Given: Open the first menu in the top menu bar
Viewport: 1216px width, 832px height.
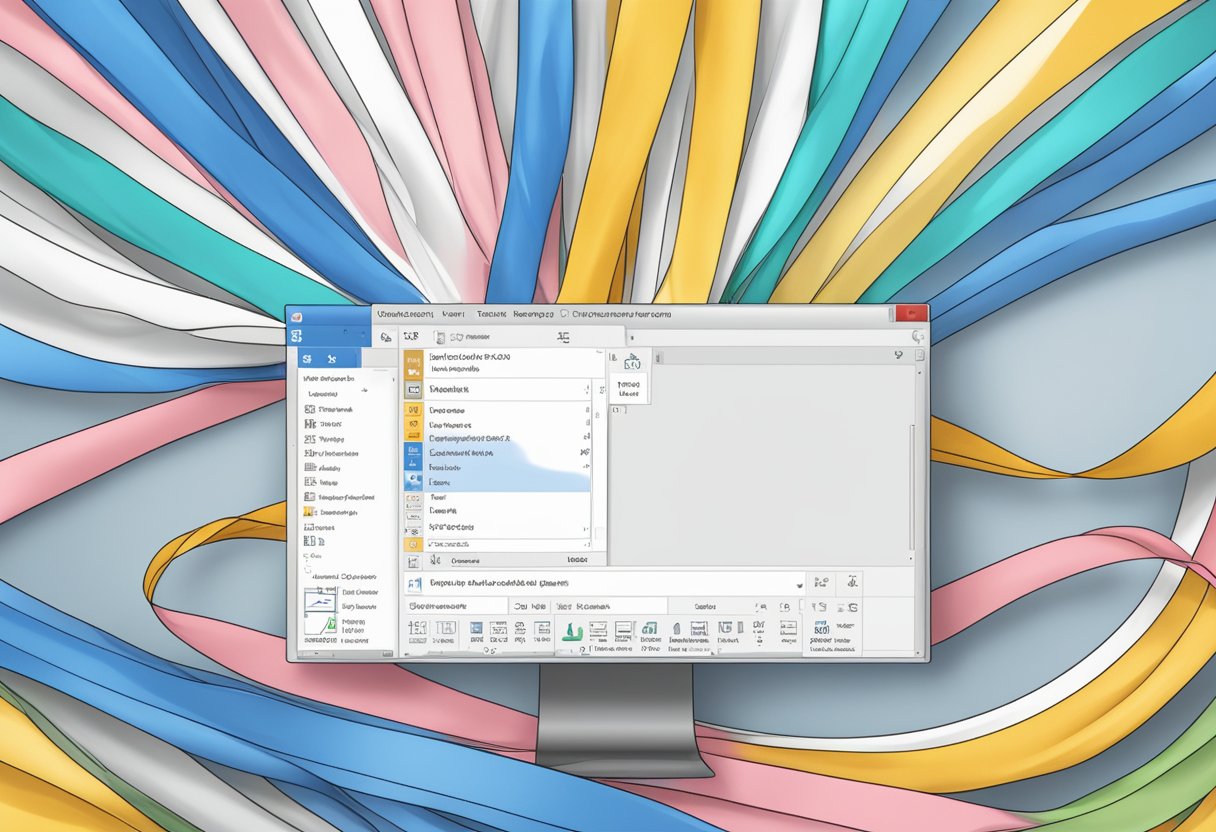Looking at the screenshot, I should 396,314.
